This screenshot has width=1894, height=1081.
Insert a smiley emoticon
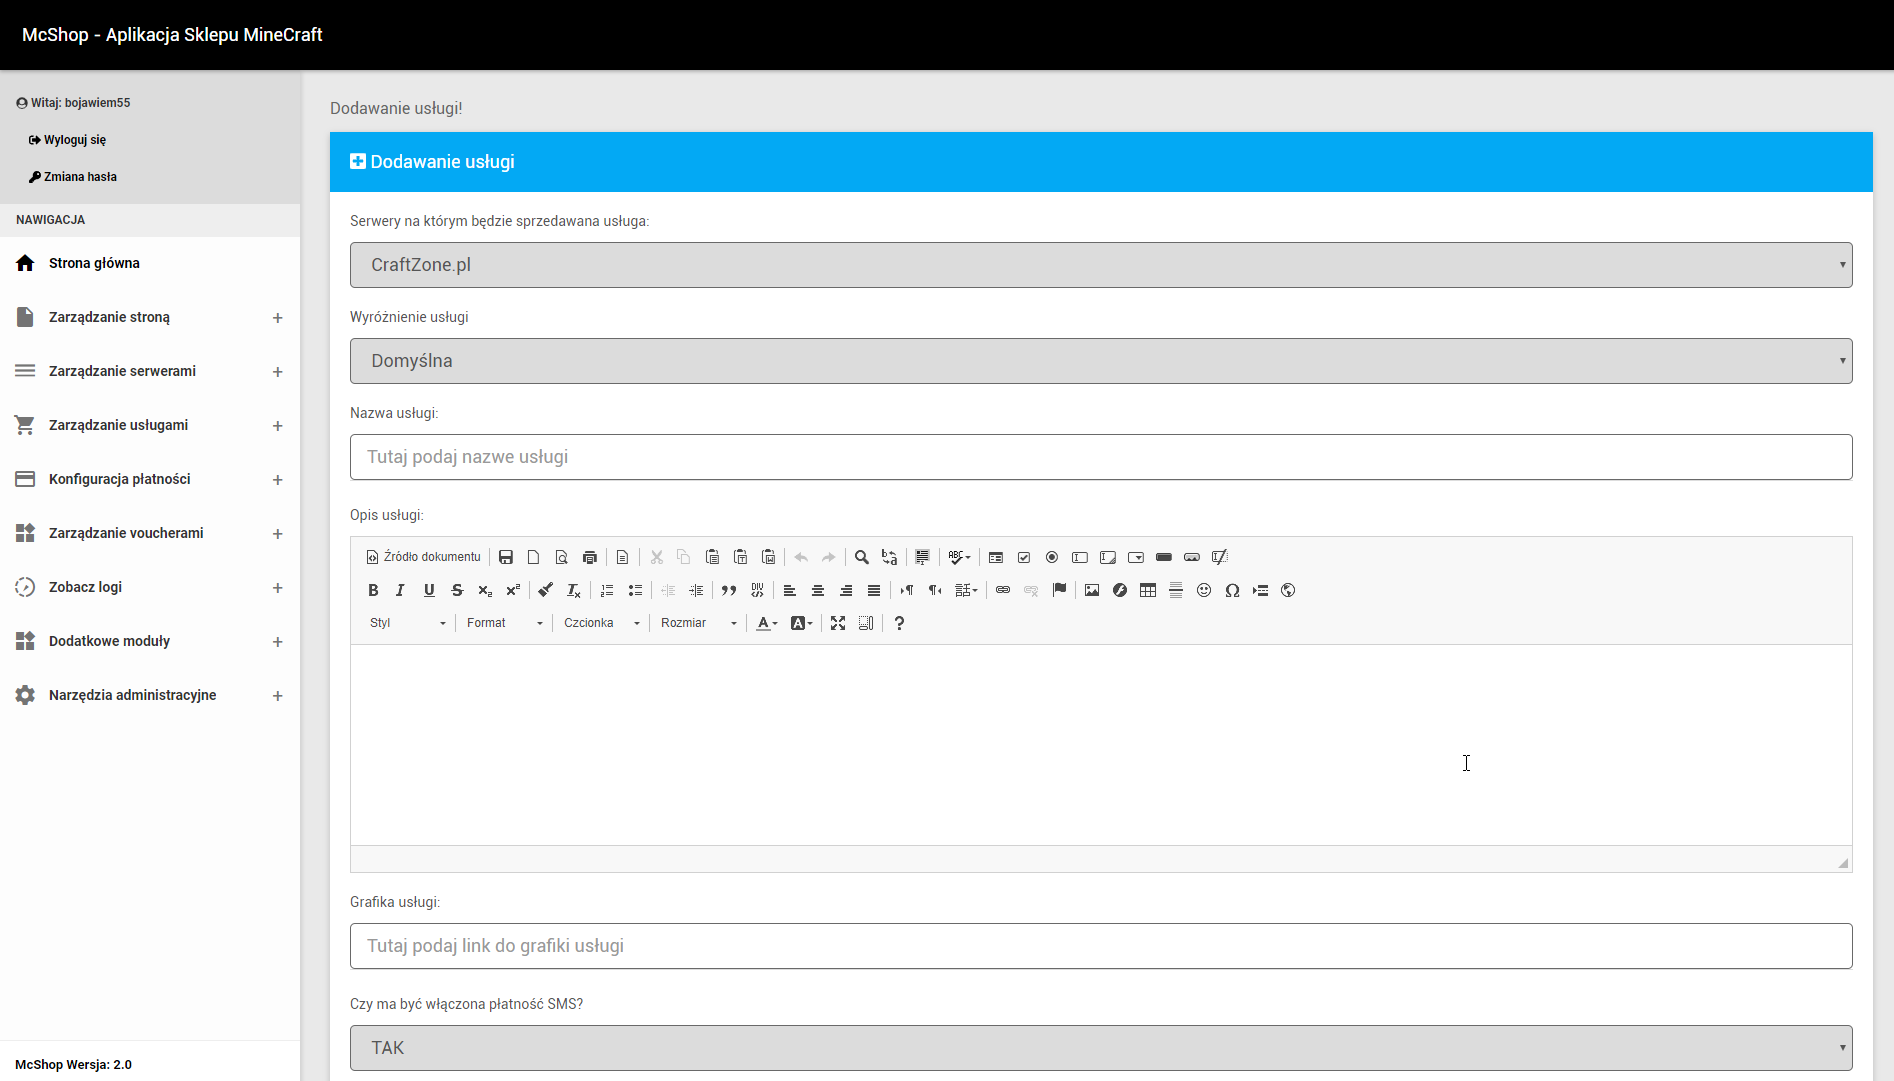[1204, 590]
